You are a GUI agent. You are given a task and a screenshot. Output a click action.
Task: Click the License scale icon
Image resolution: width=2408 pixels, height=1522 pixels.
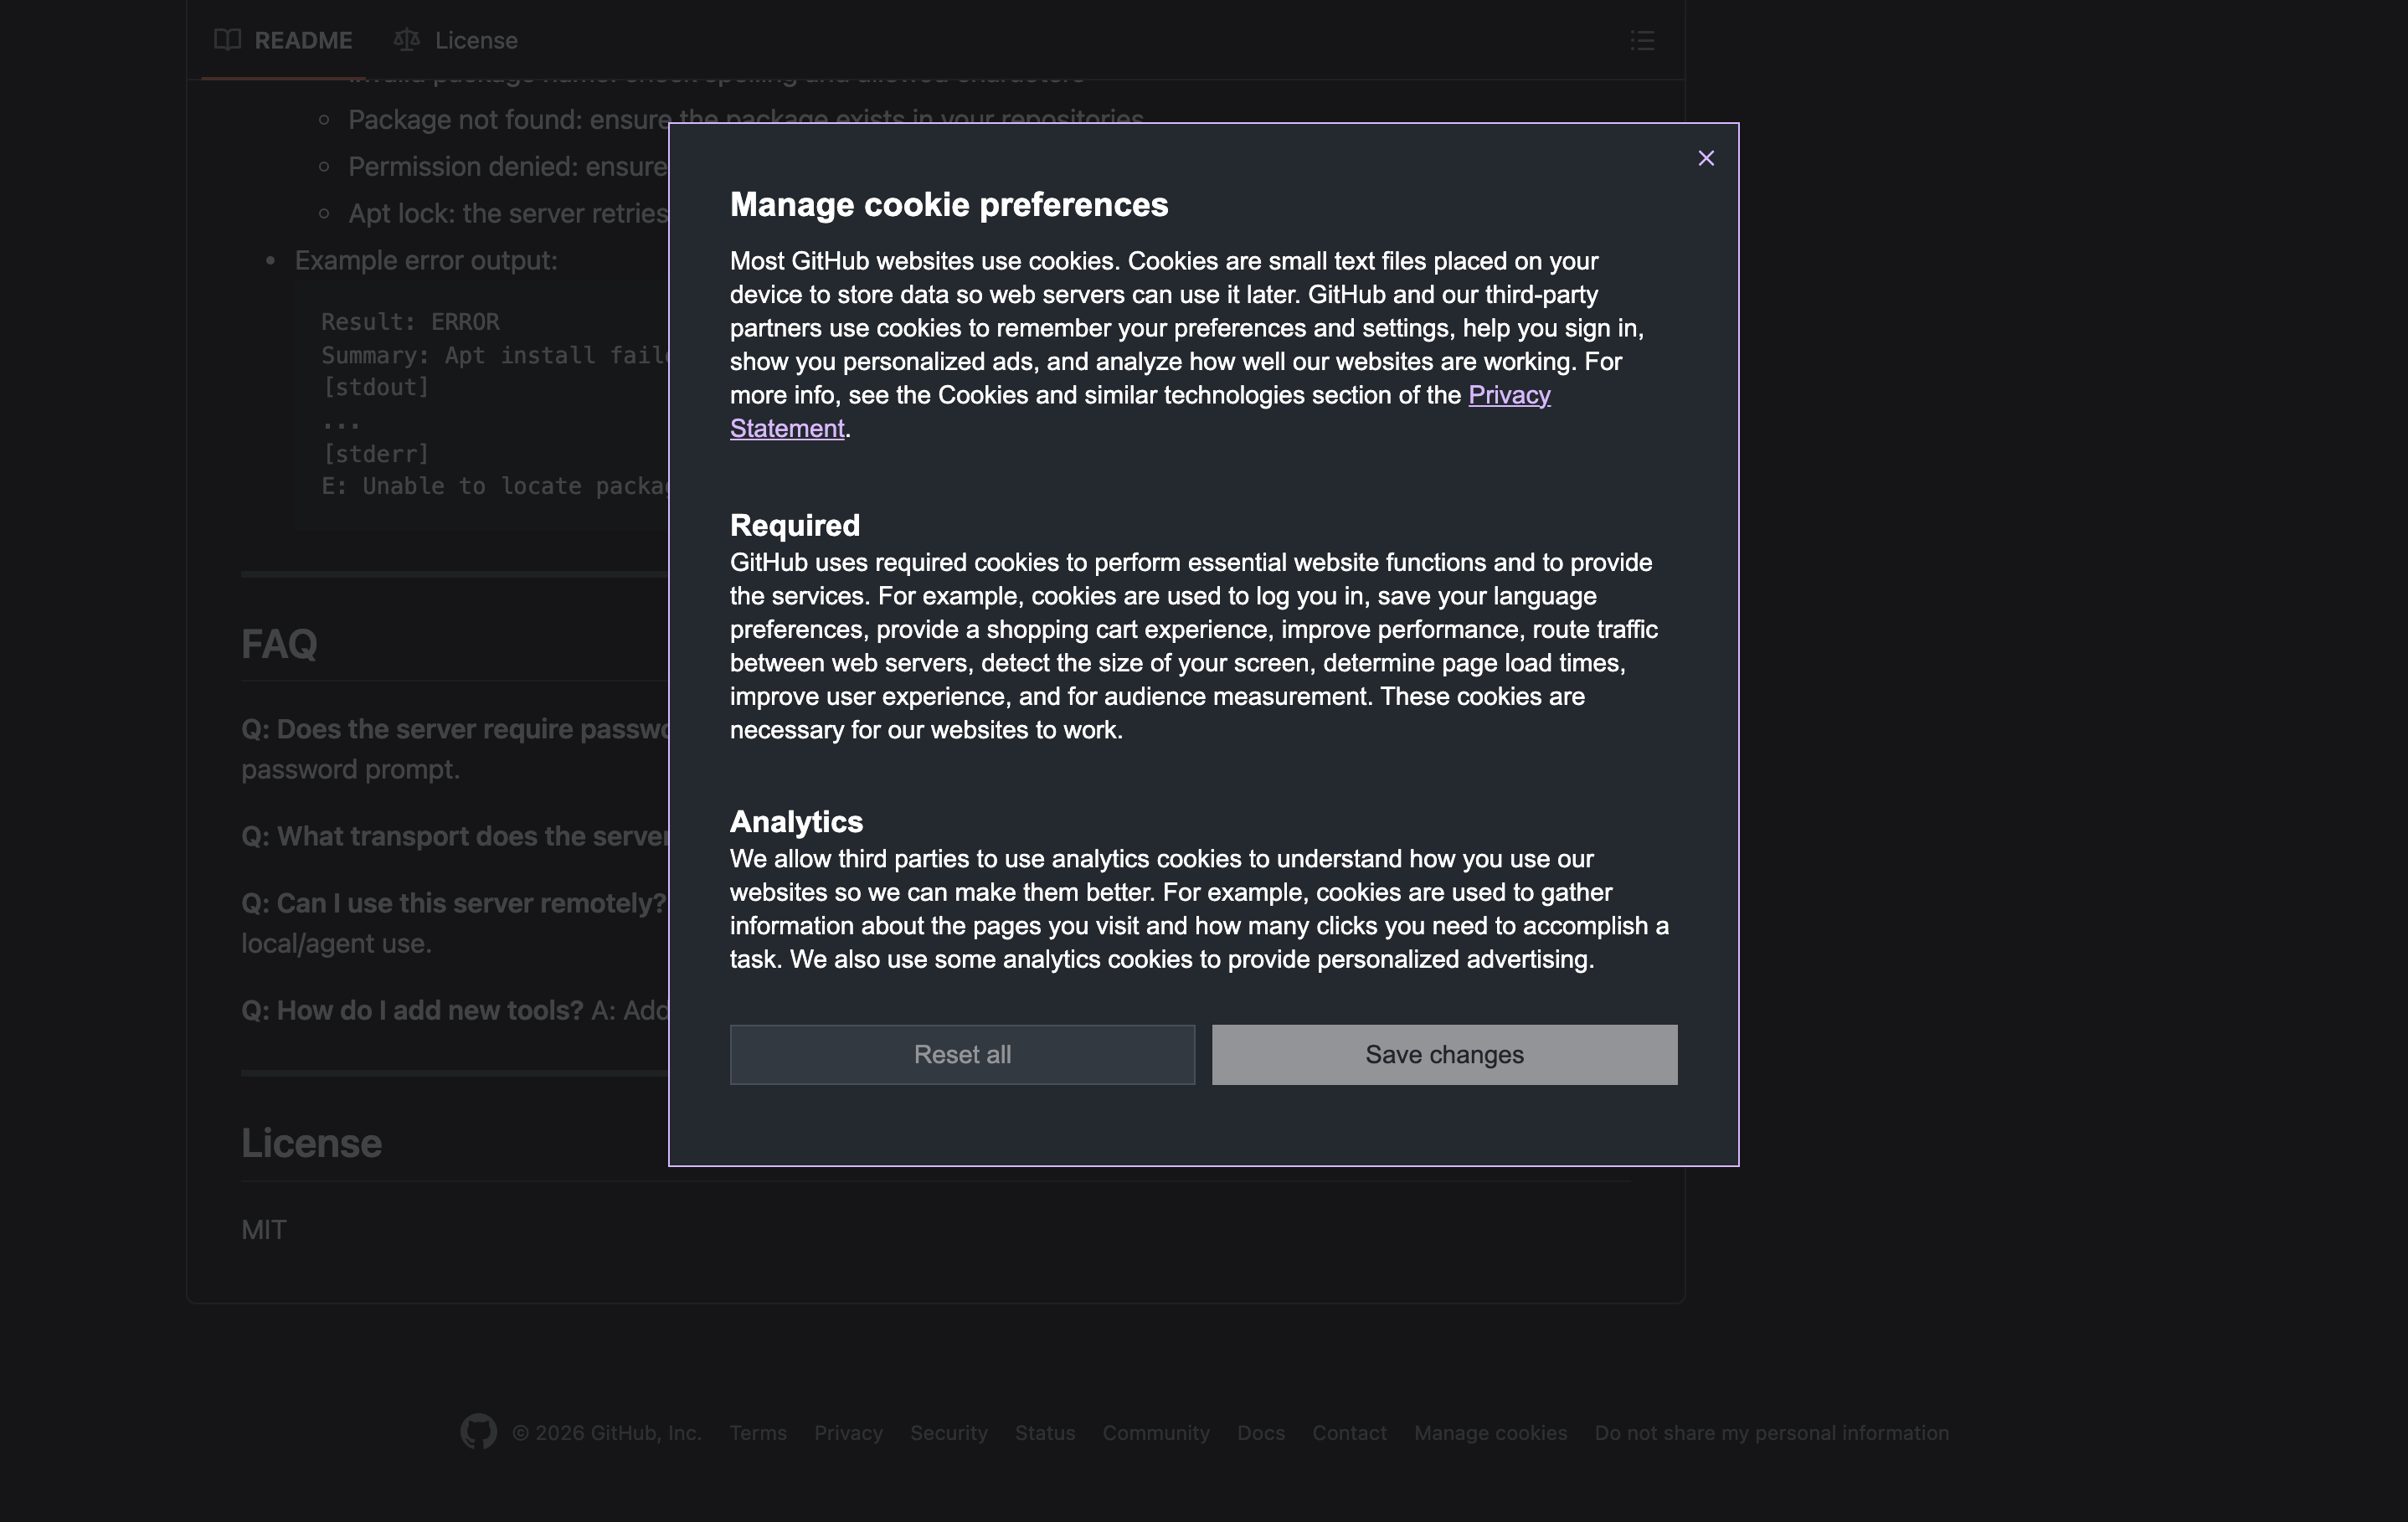[x=406, y=40]
